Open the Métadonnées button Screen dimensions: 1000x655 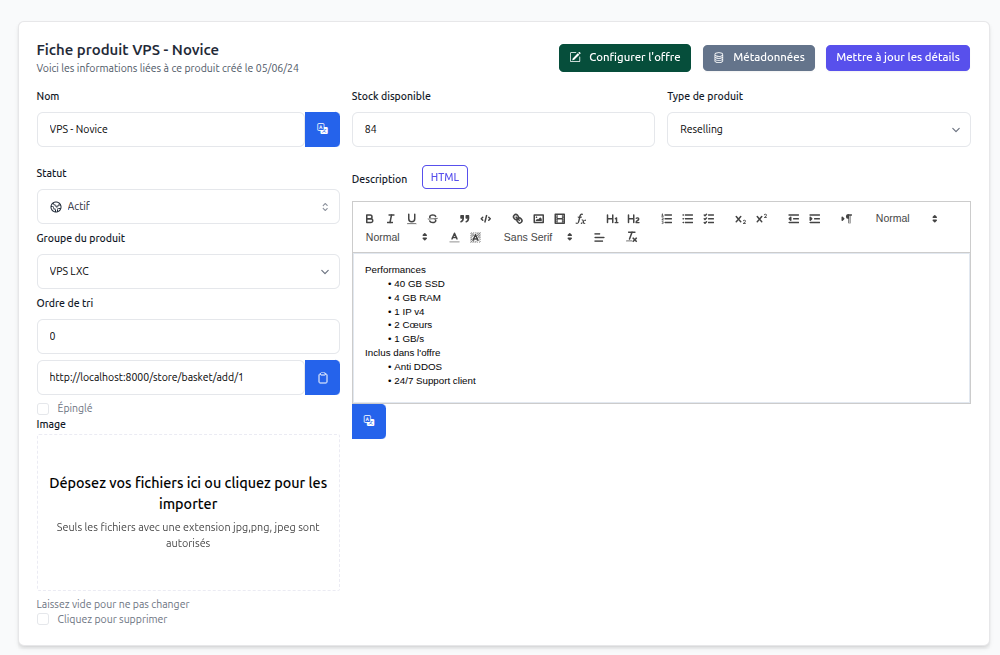tap(759, 58)
